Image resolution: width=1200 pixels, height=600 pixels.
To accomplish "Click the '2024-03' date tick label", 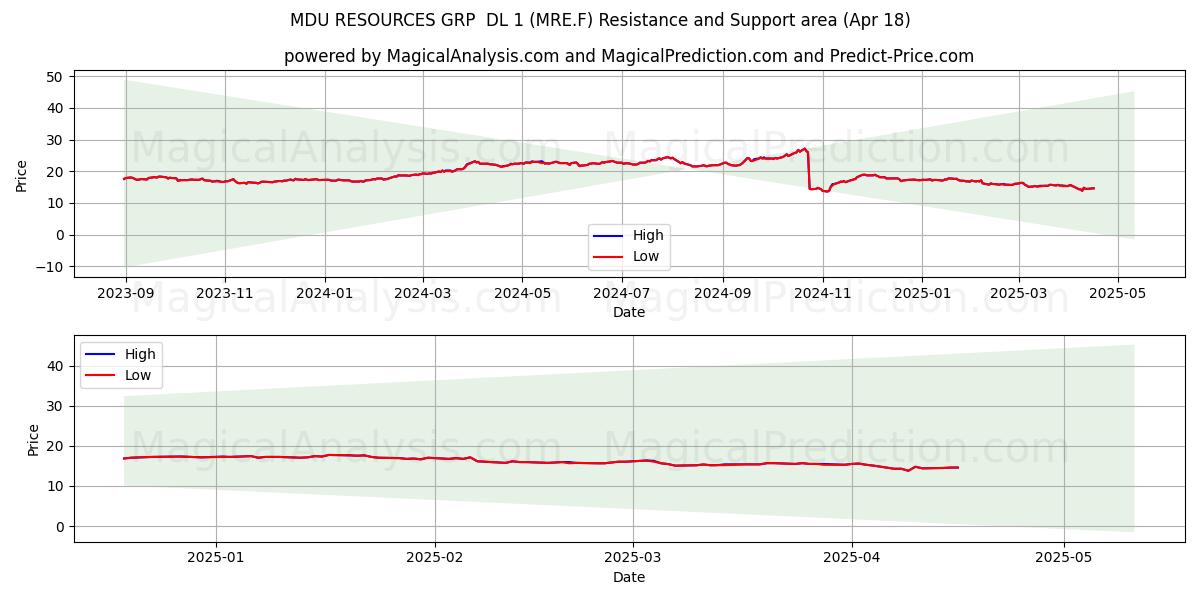I will tap(423, 294).
